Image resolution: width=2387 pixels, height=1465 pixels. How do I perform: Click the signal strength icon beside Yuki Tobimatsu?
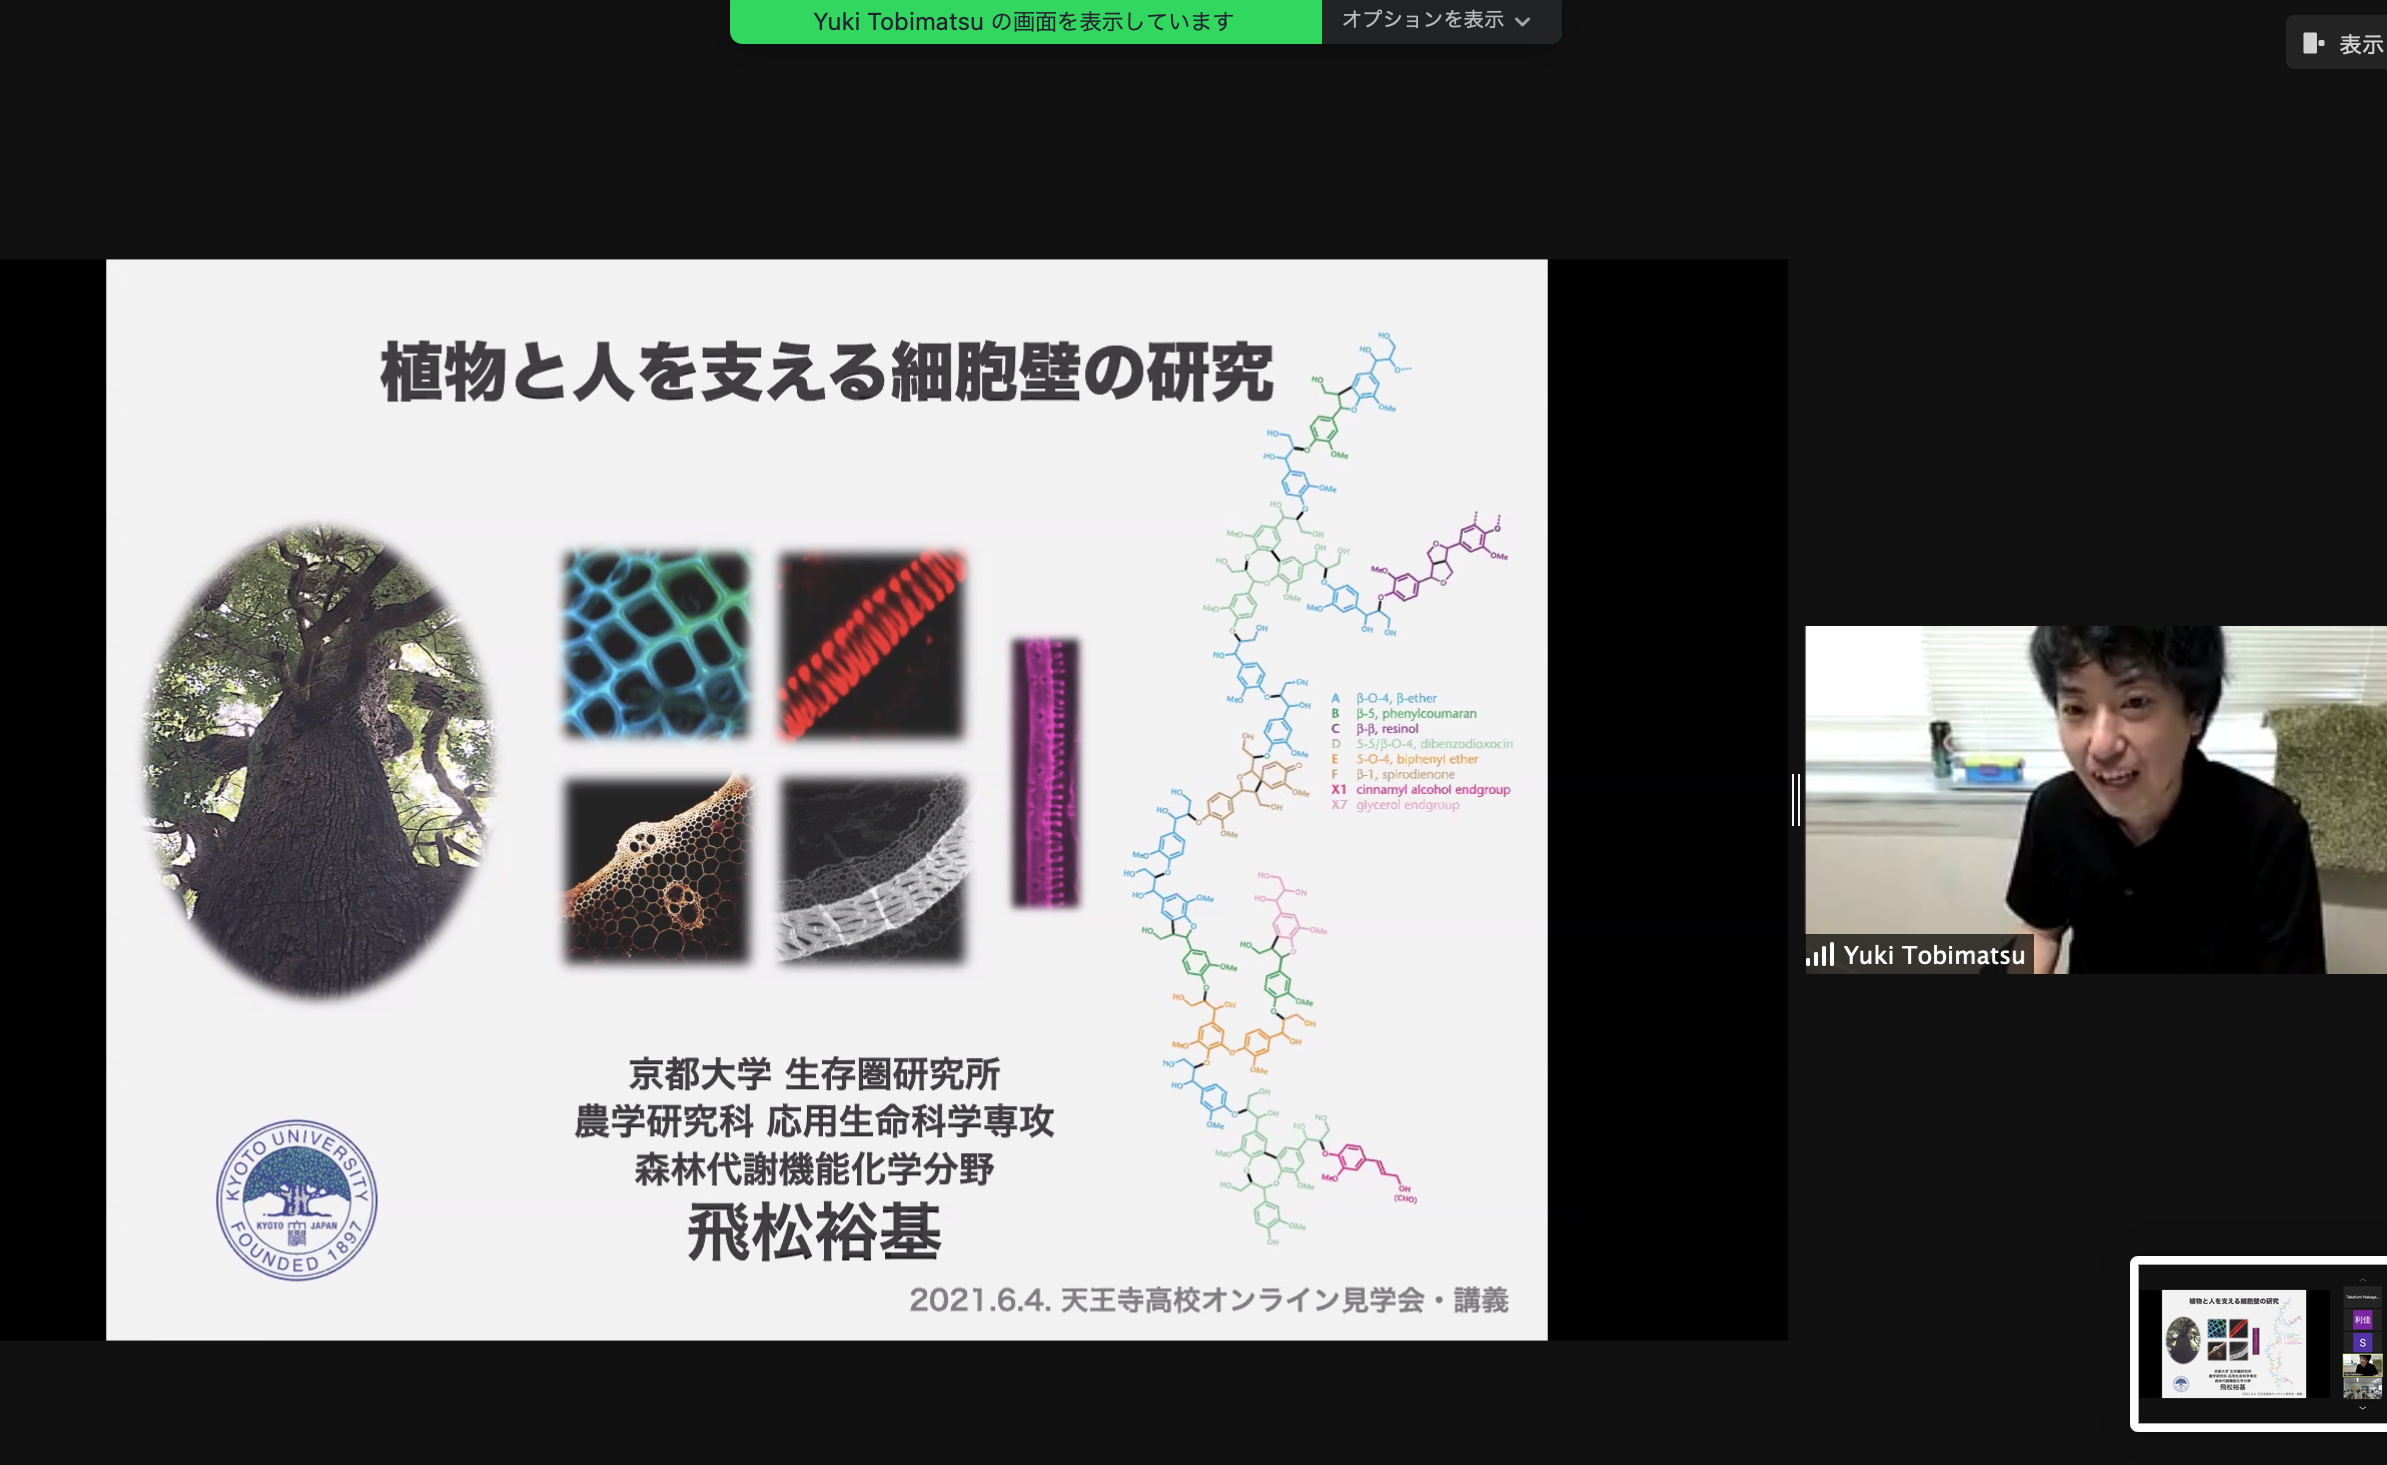[1820, 955]
